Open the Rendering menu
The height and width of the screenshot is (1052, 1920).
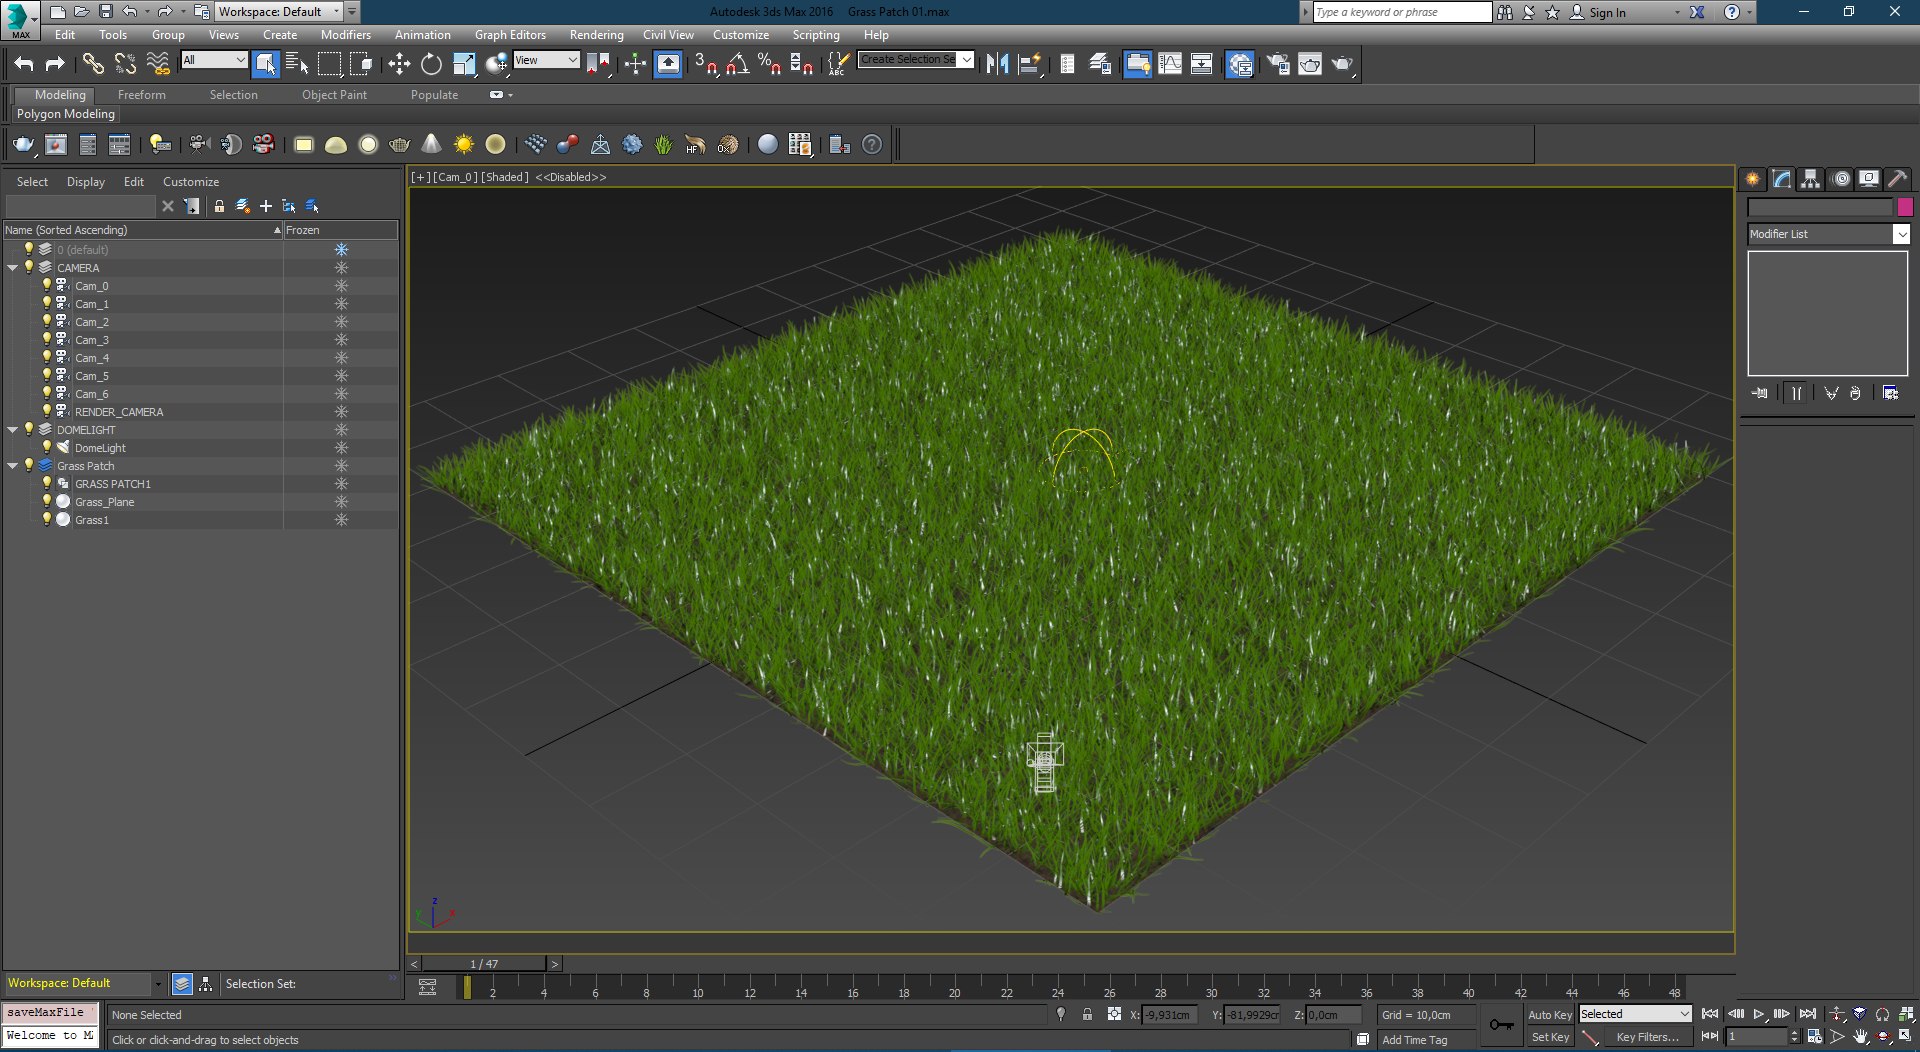(596, 35)
